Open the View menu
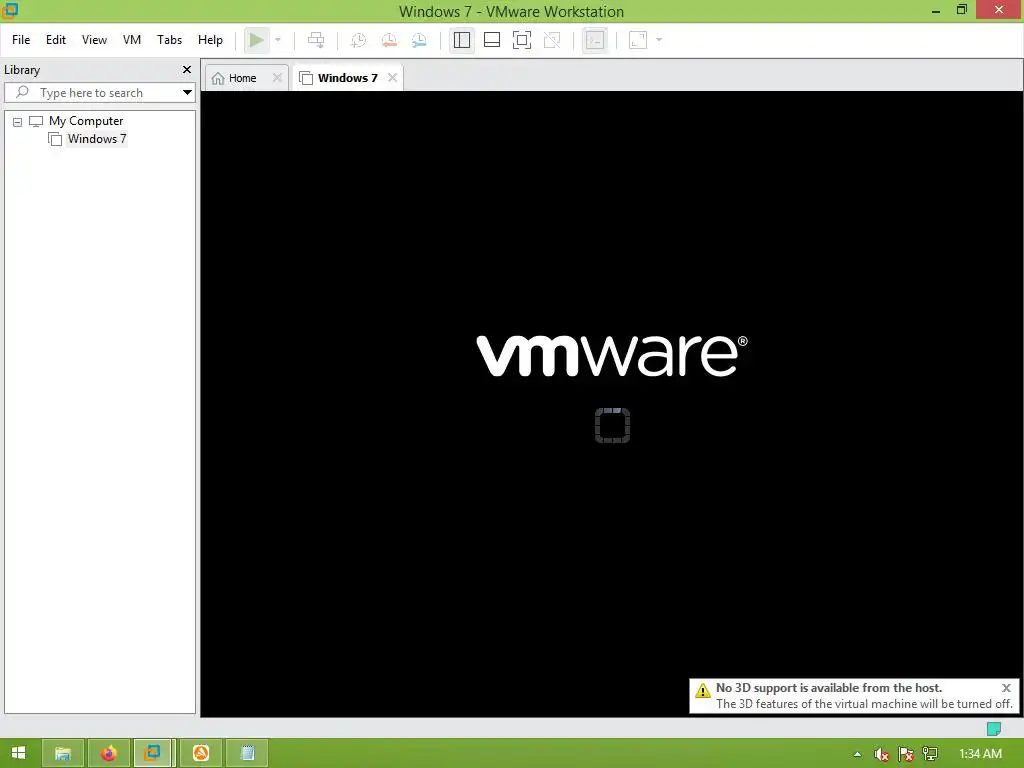This screenshot has width=1024, height=768. (x=94, y=40)
